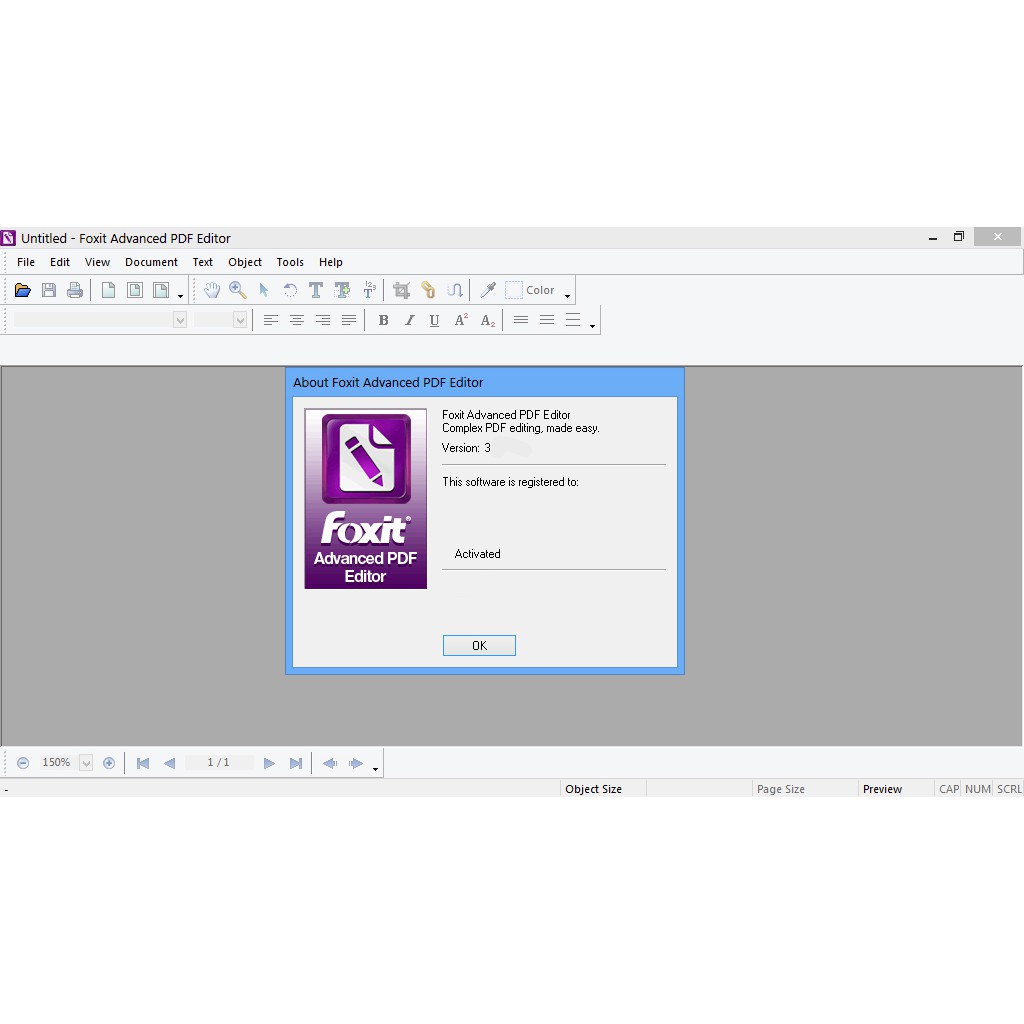Click the Color swatch box
1024x1024 pixels.
pyautogui.click(x=514, y=290)
